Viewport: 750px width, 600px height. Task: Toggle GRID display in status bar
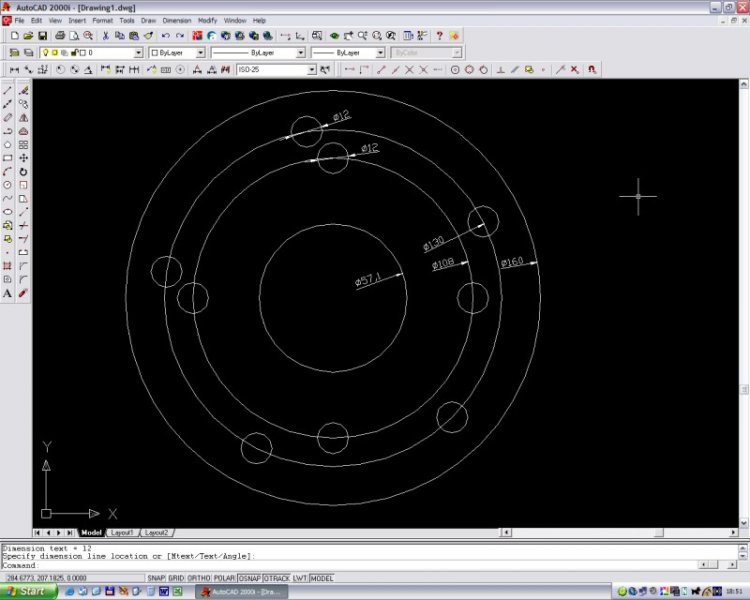pos(176,578)
